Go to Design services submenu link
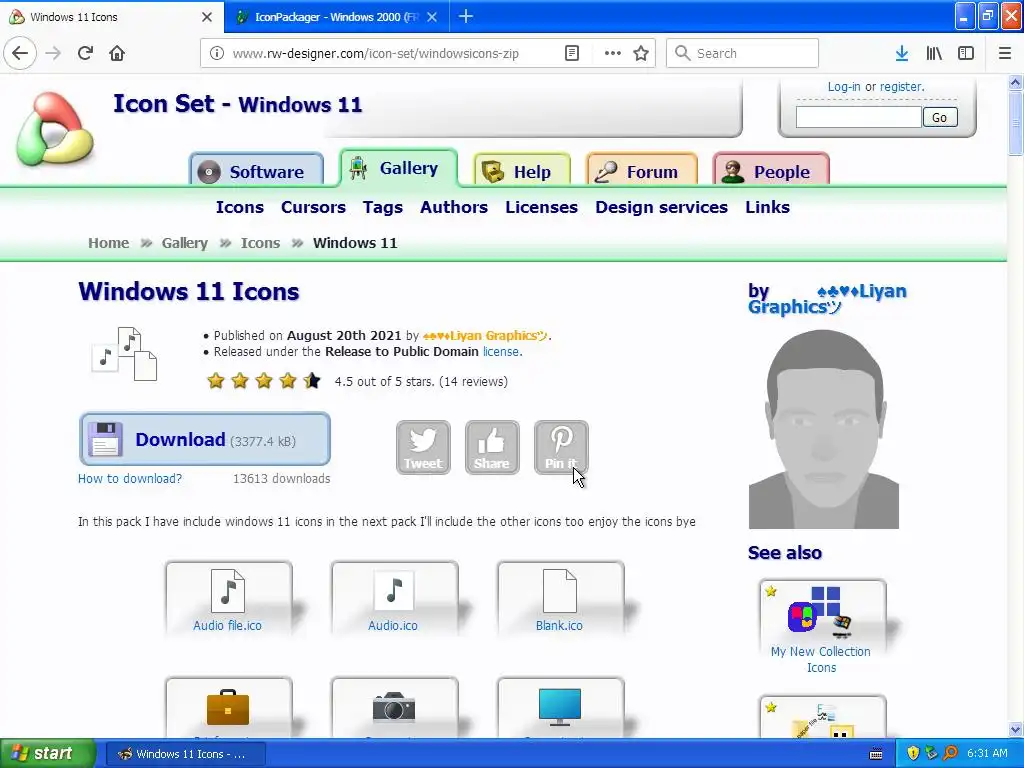The height and width of the screenshot is (768, 1024). pyautogui.click(x=662, y=207)
